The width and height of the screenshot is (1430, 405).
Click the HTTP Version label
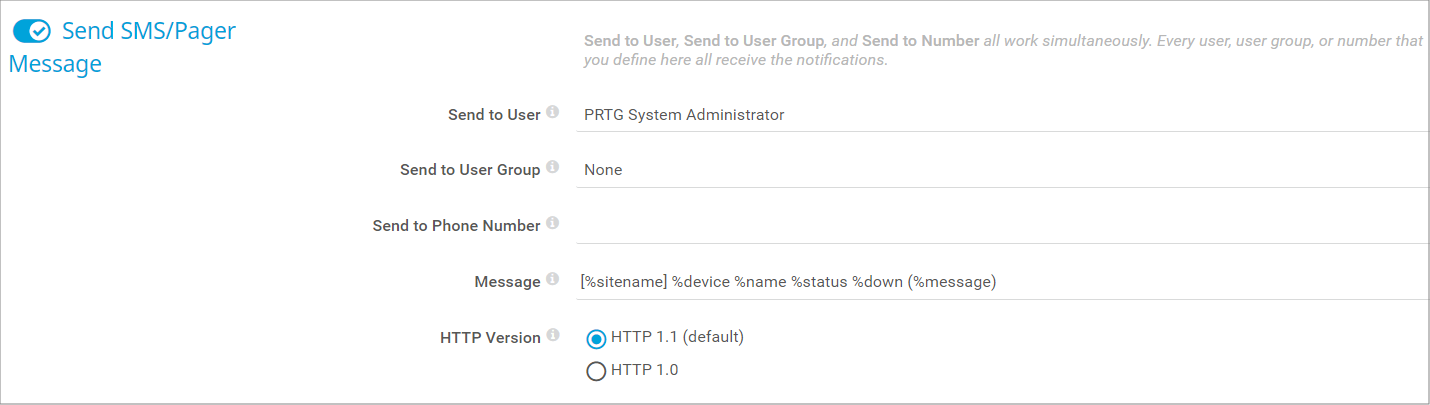pos(490,338)
